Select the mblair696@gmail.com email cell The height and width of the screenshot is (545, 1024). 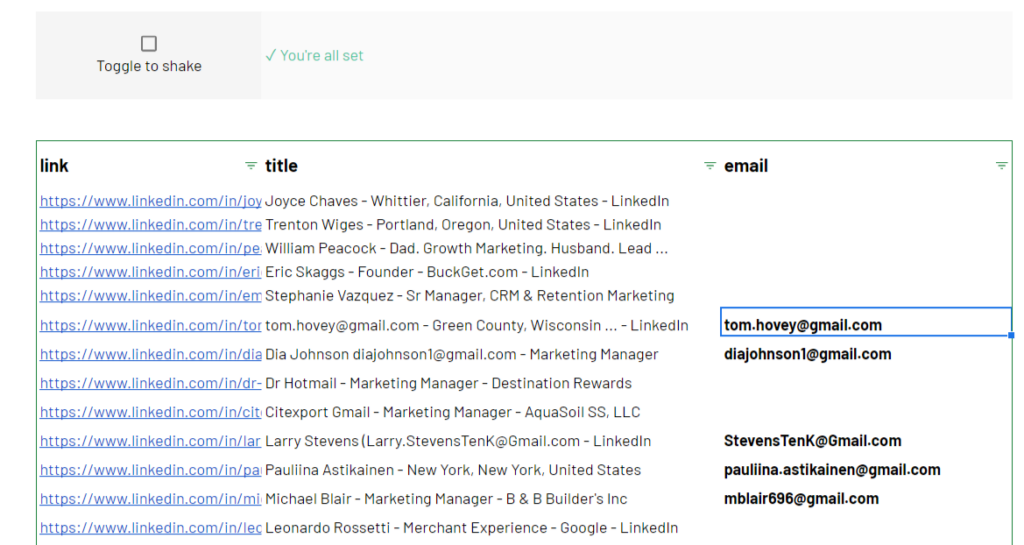[x=866, y=499]
